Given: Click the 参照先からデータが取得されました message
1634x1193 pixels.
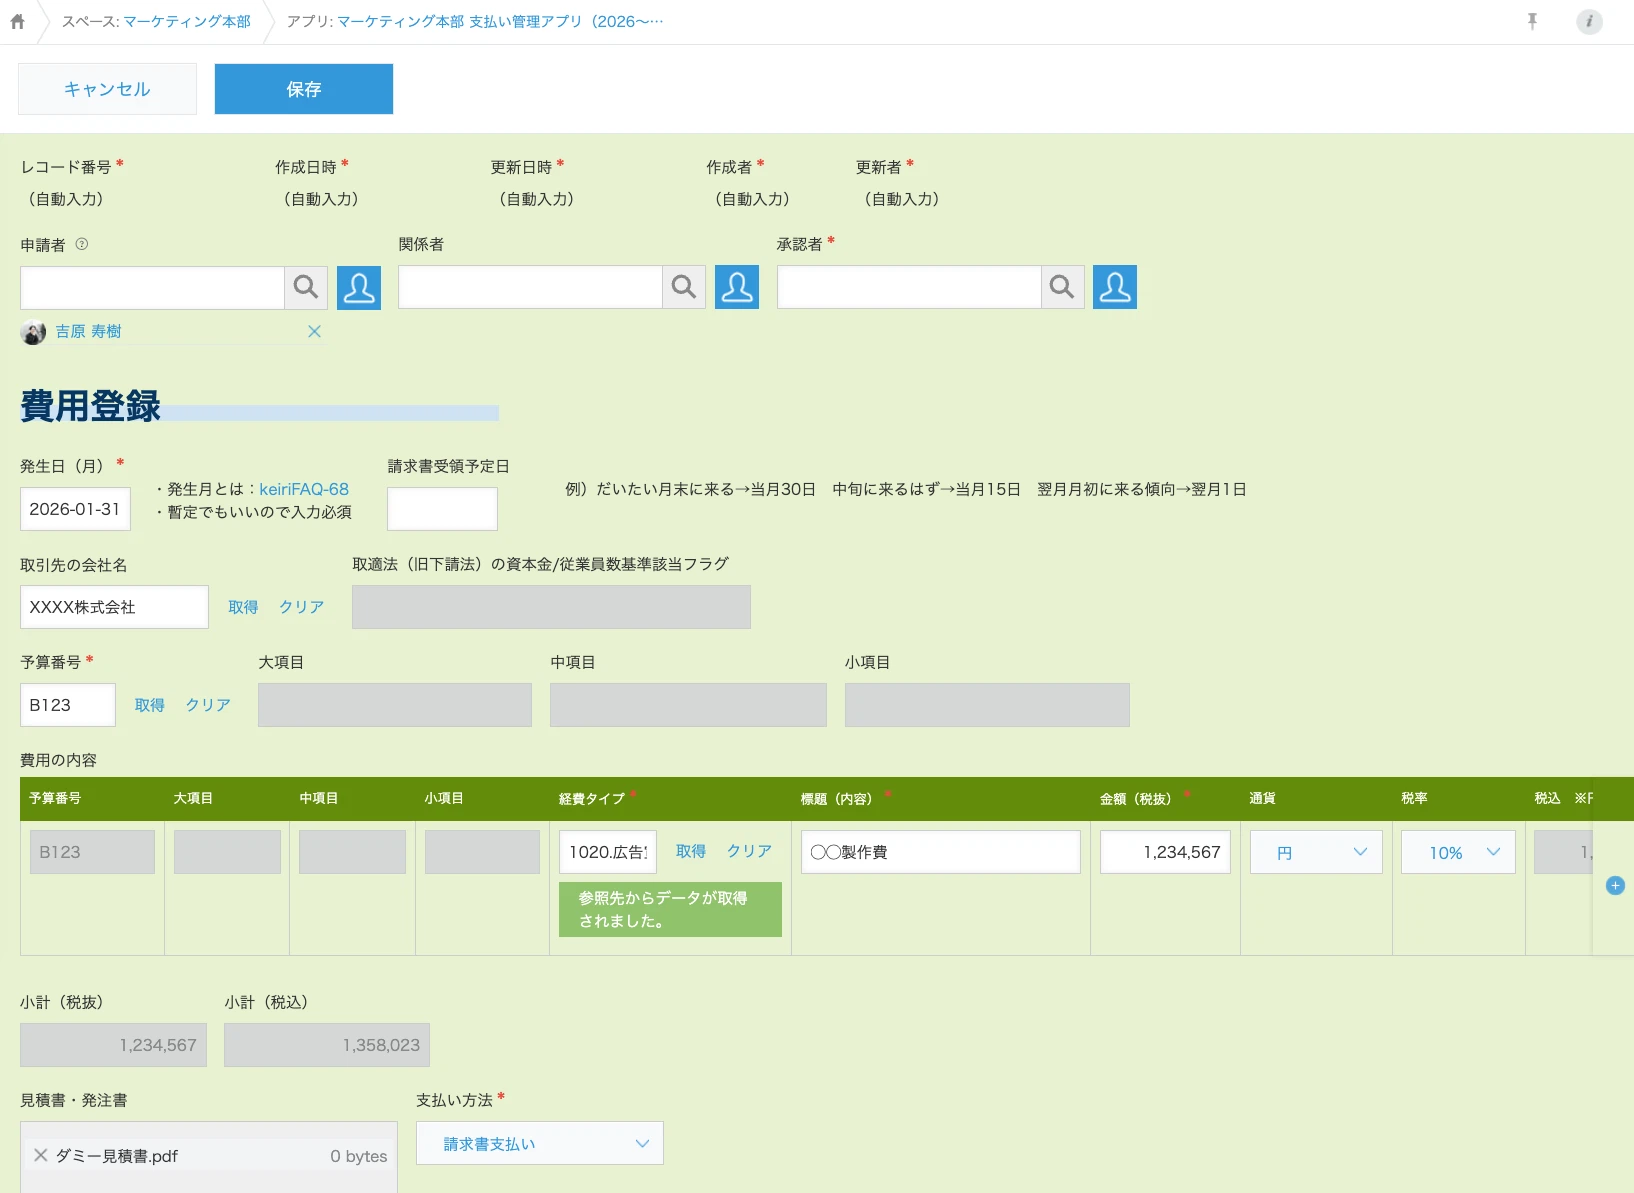Looking at the screenshot, I should (x=670, y=910).
